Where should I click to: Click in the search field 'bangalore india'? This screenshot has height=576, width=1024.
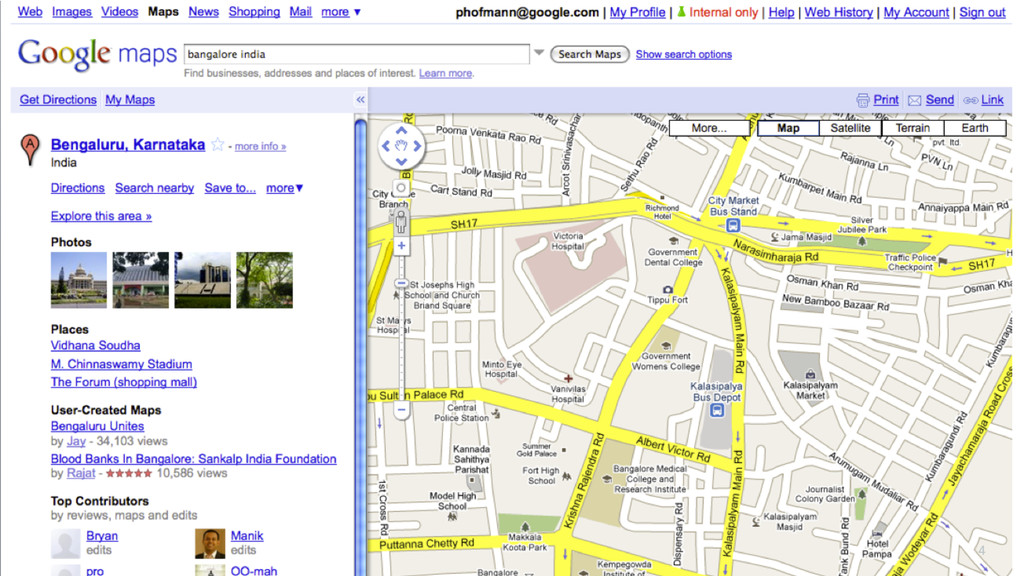pos(357,54)
